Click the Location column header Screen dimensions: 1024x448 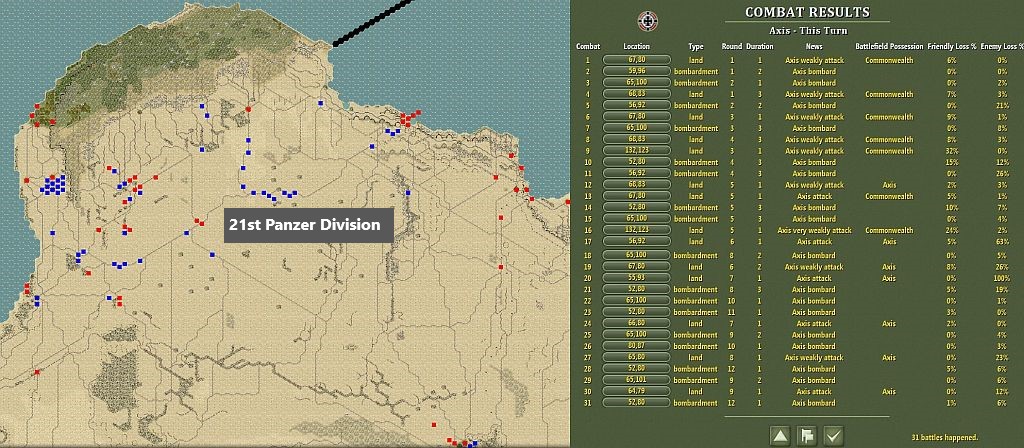[x=636, y=46]
